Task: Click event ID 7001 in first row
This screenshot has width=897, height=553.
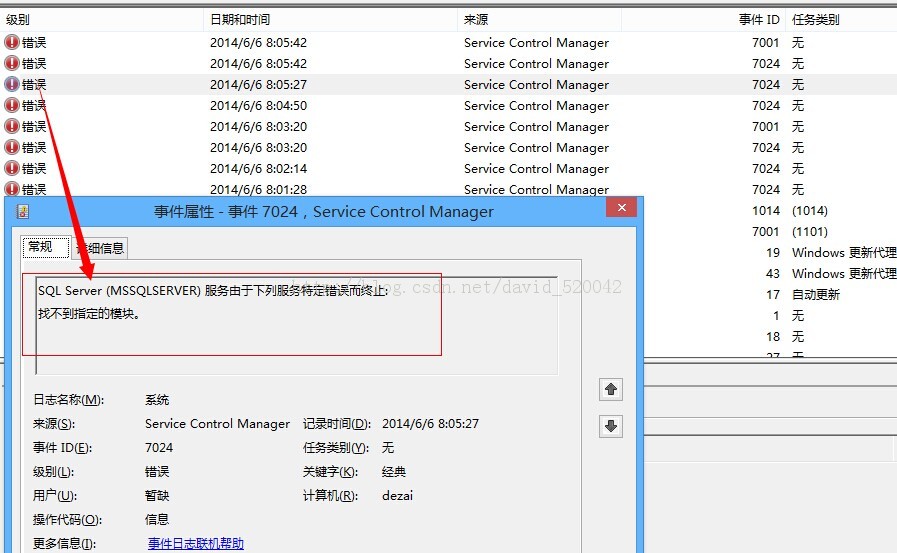Action: pos(766,42)
